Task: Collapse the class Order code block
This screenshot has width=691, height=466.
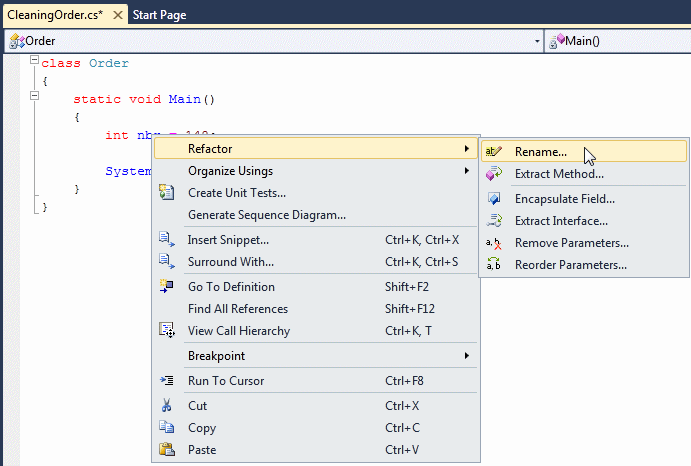Action: point(34,60)
